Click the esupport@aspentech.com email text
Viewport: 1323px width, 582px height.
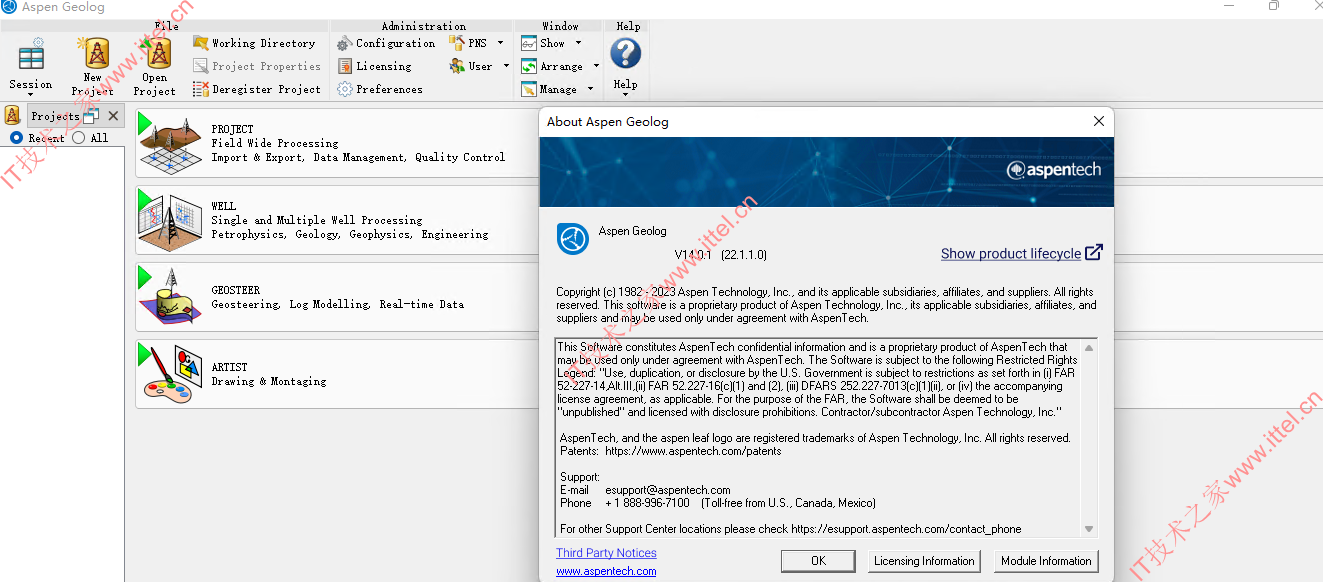coord(668,490)
